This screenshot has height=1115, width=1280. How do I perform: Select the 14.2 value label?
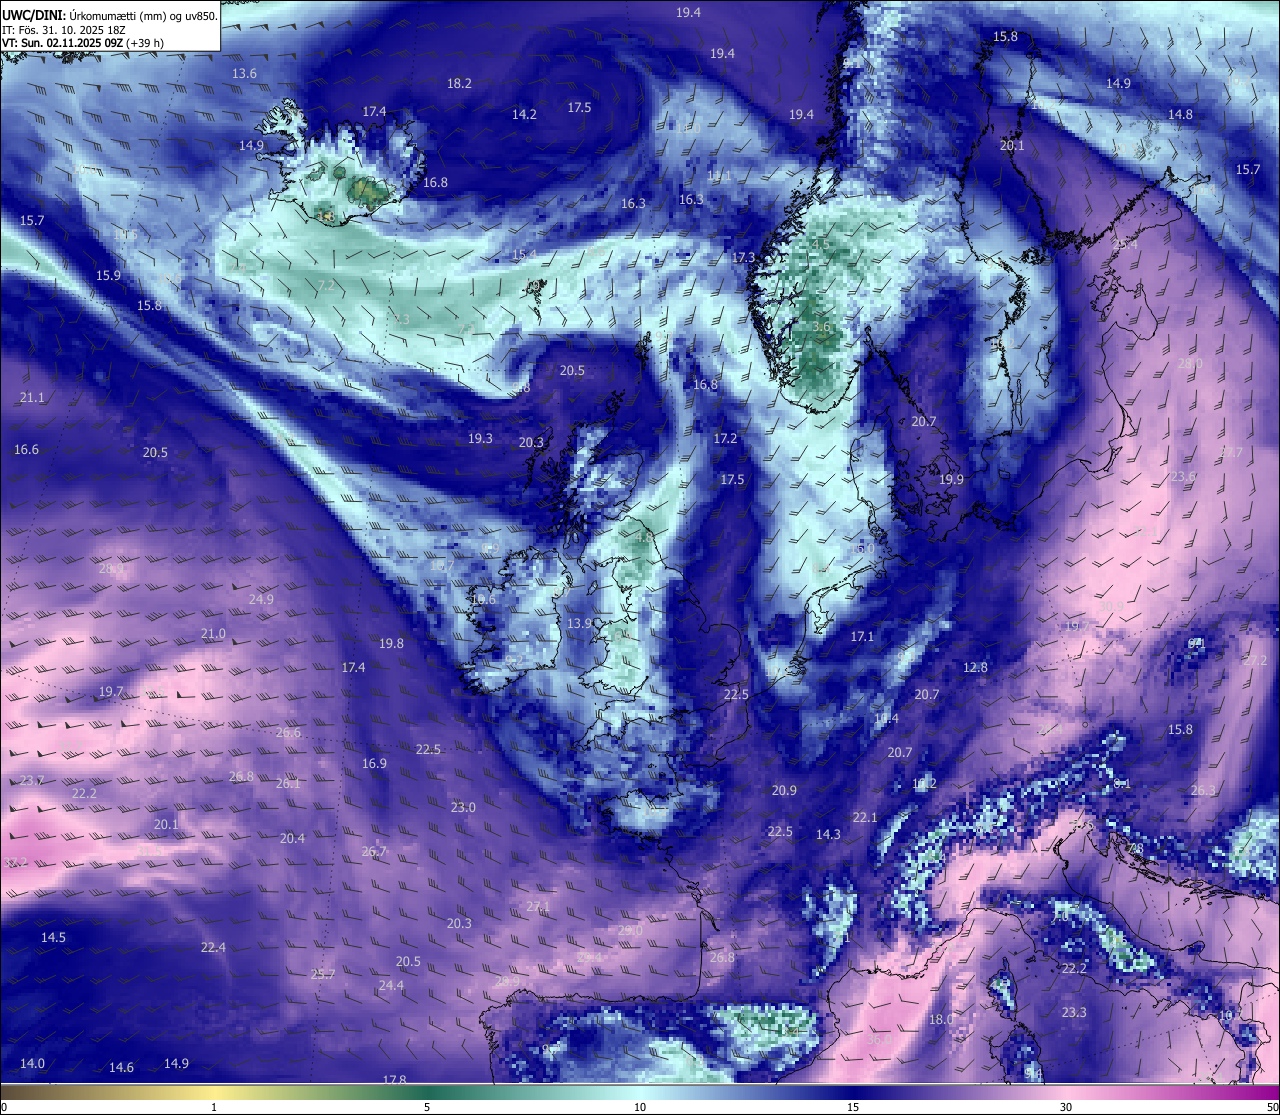[x=524, y=115]
